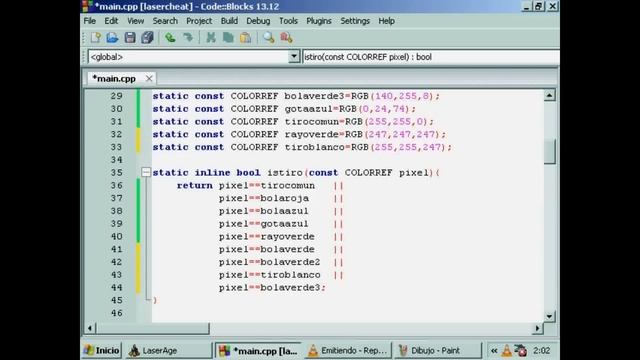Click the function name istiro on line 35
640x360 pixels.
[285, 173]
